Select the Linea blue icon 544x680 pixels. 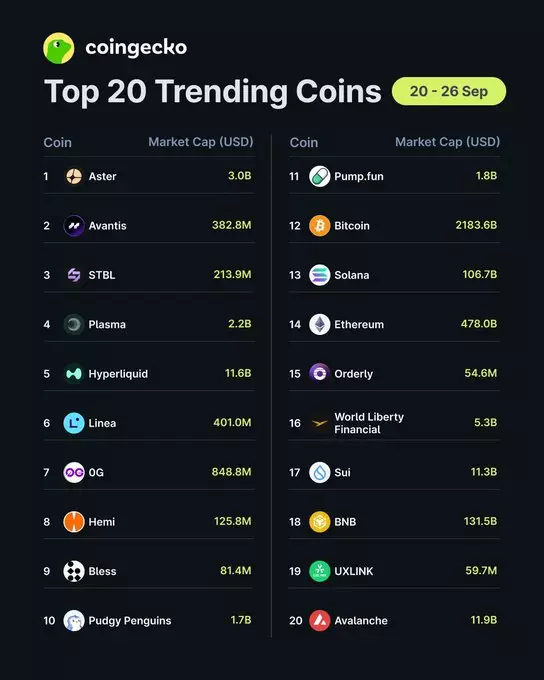[74, 423]
